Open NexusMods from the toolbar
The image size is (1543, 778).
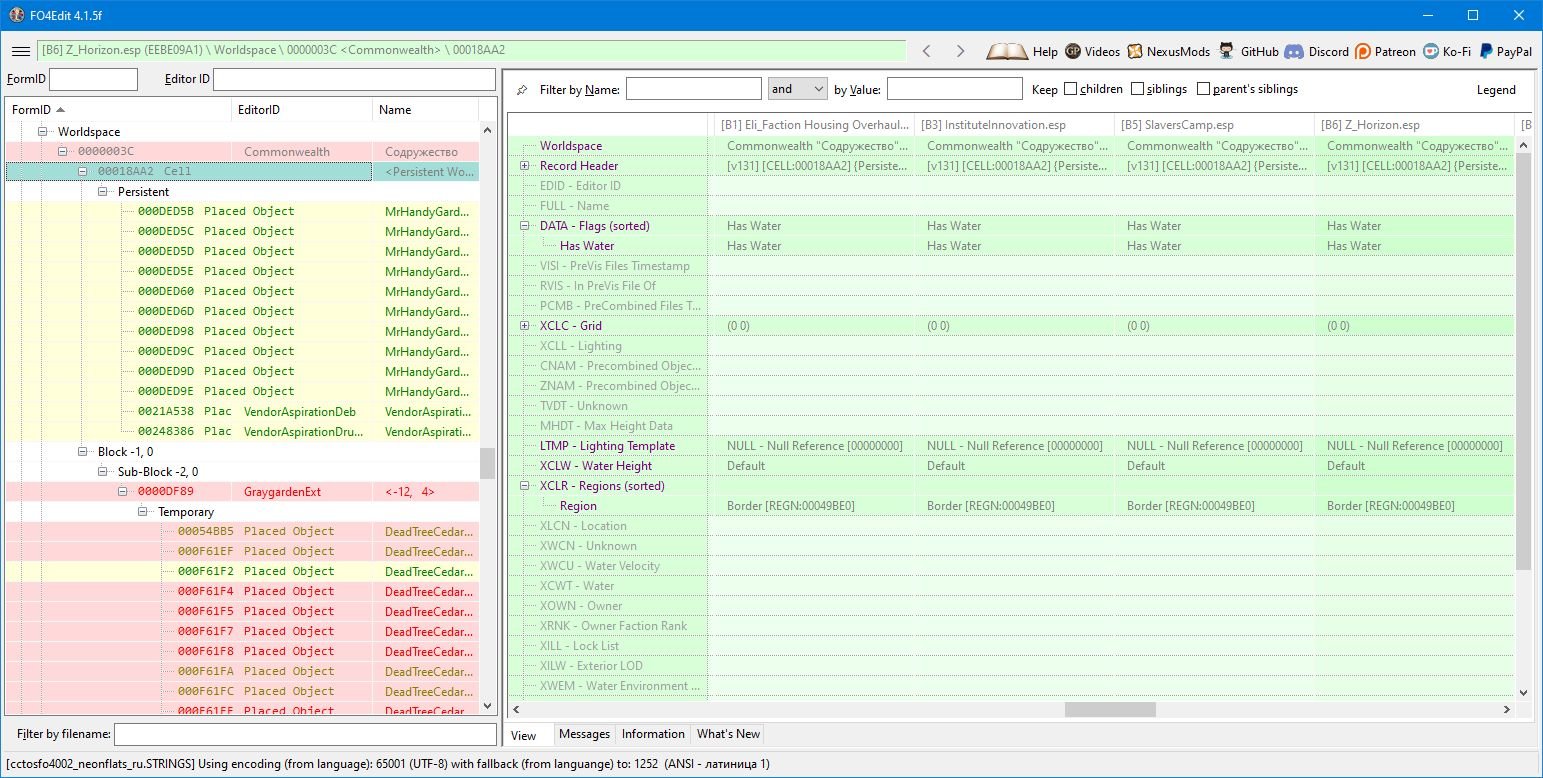[1135, 51]
